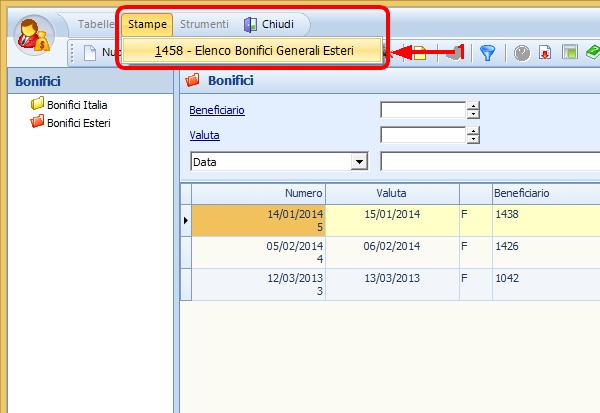Expand the Data dropdown combo box
600x413 pixels.
coord(359,161)
